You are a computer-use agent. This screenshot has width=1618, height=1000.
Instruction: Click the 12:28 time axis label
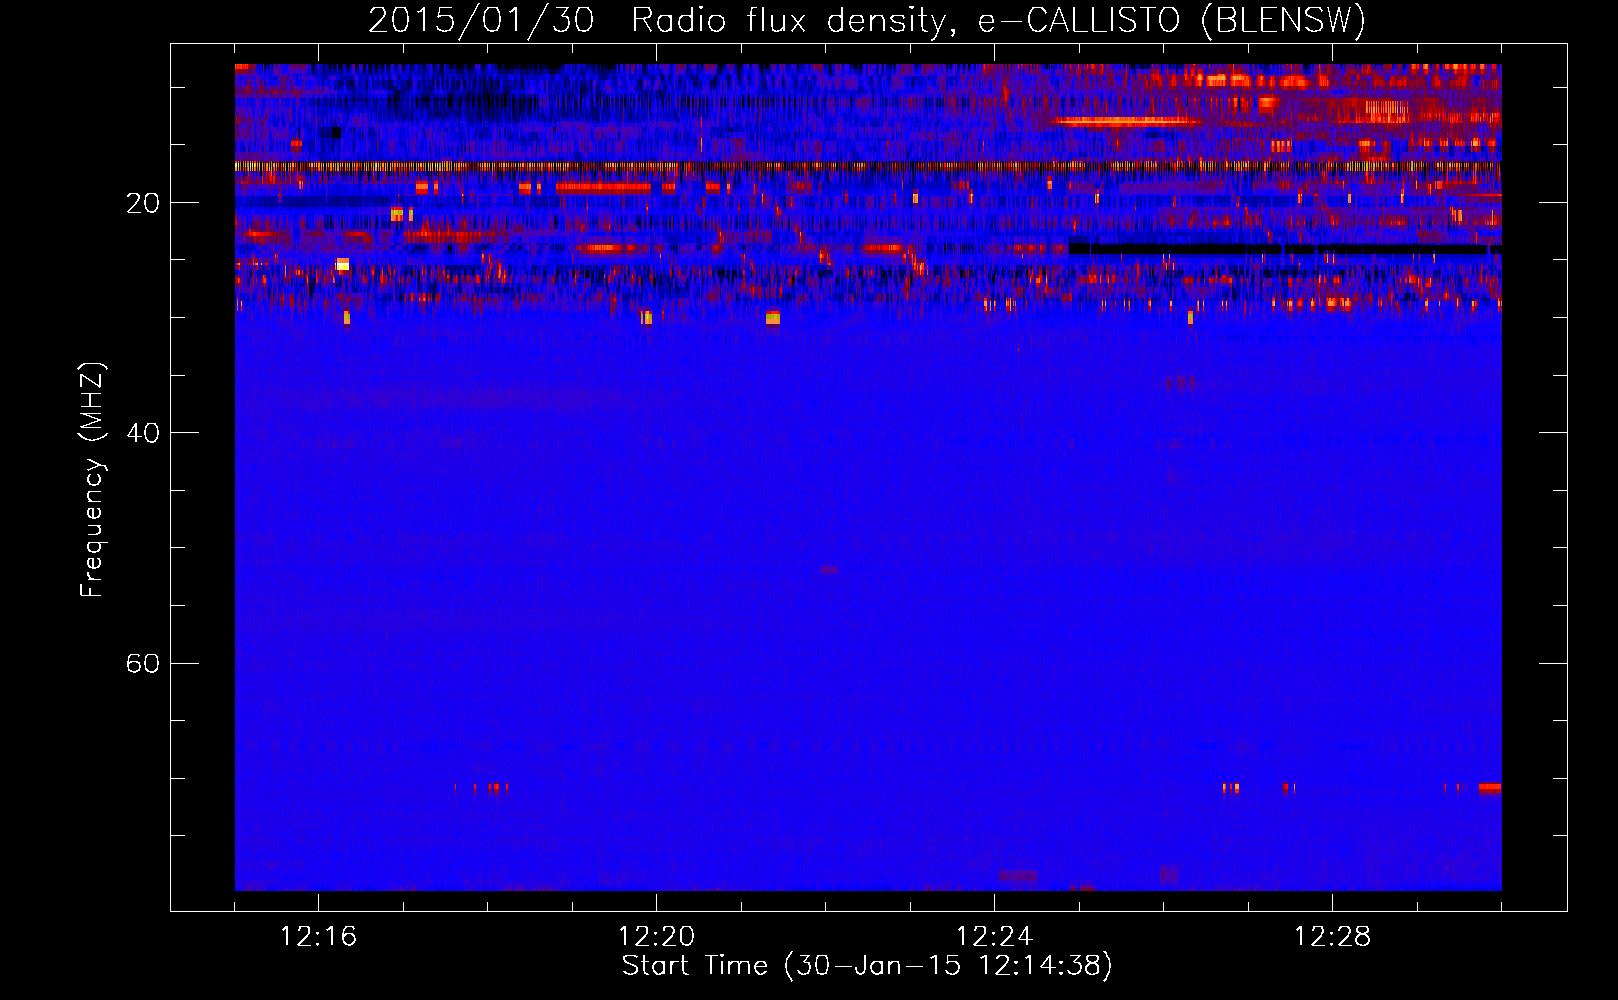pyautogui.click(x=1332, y=937)
